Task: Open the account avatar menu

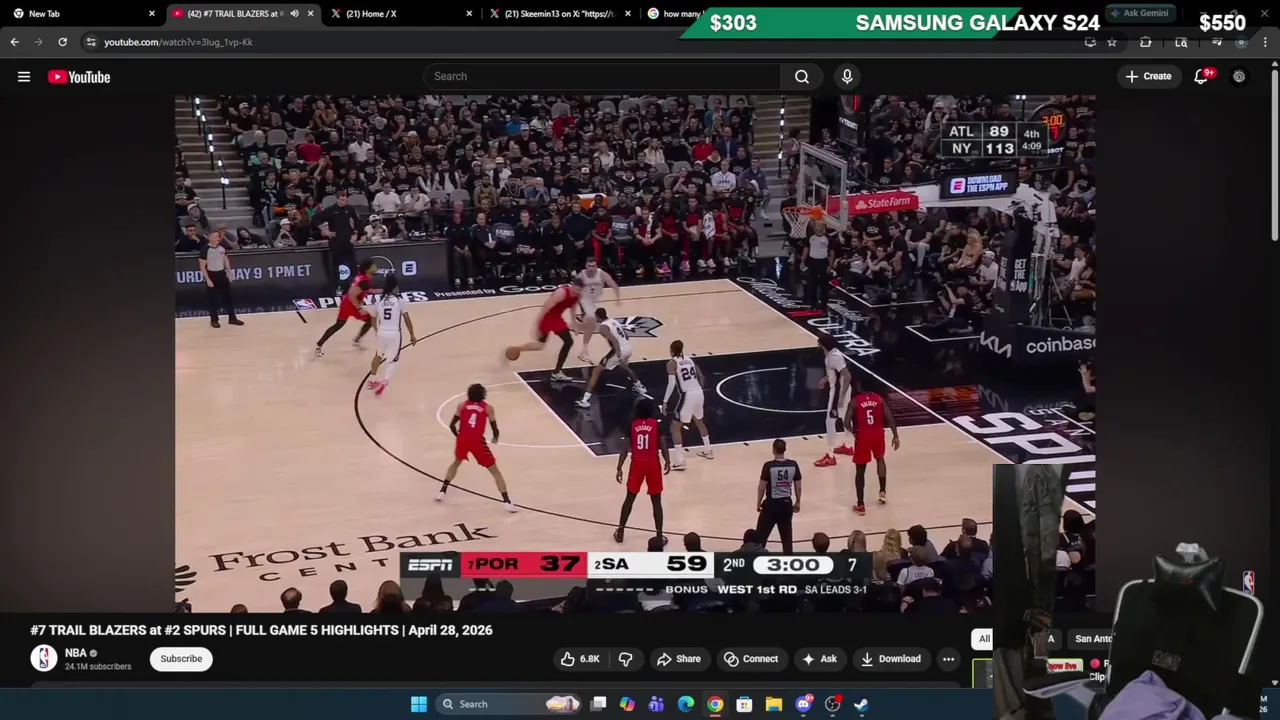Action: pyautogui.click(x=1239, y=76)
